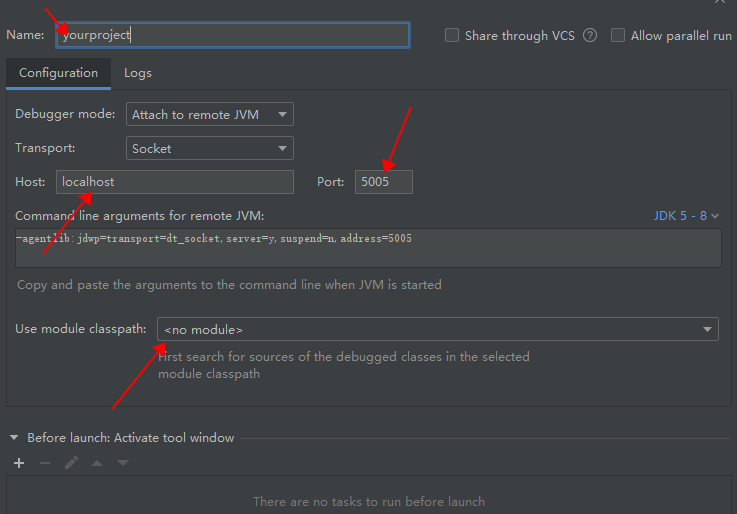Screen dimensions: 737x514
Task: Click the Host field containing localhost
Action: point(175,182)
